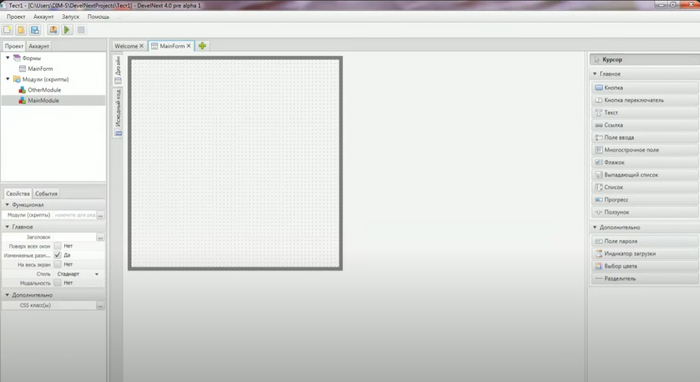This screenshot has width=700, height=382.
Task: Open the Помощь menu
Action: point(98,17)
